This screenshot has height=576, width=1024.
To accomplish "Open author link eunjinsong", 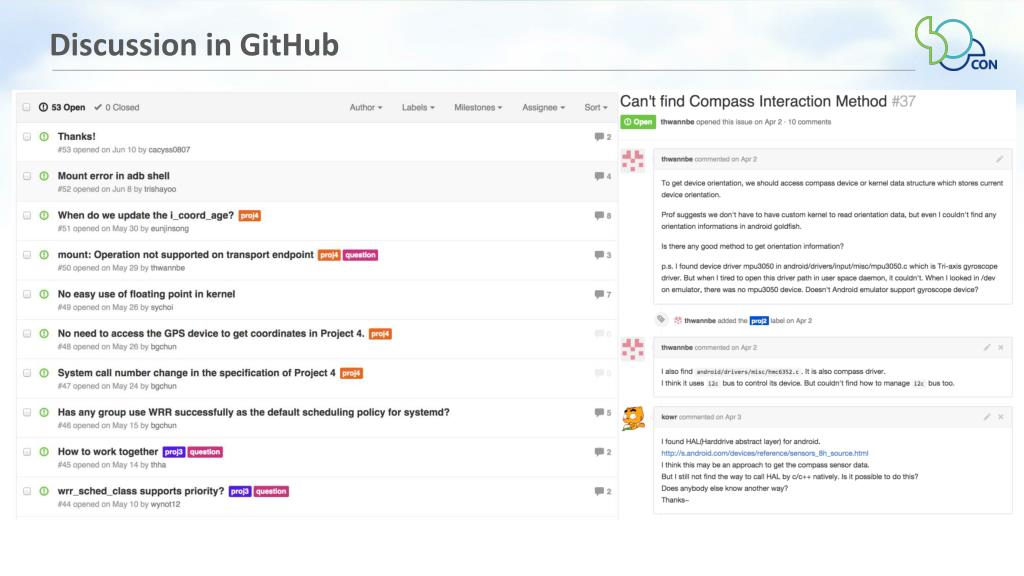I will (x=170, y=229).
